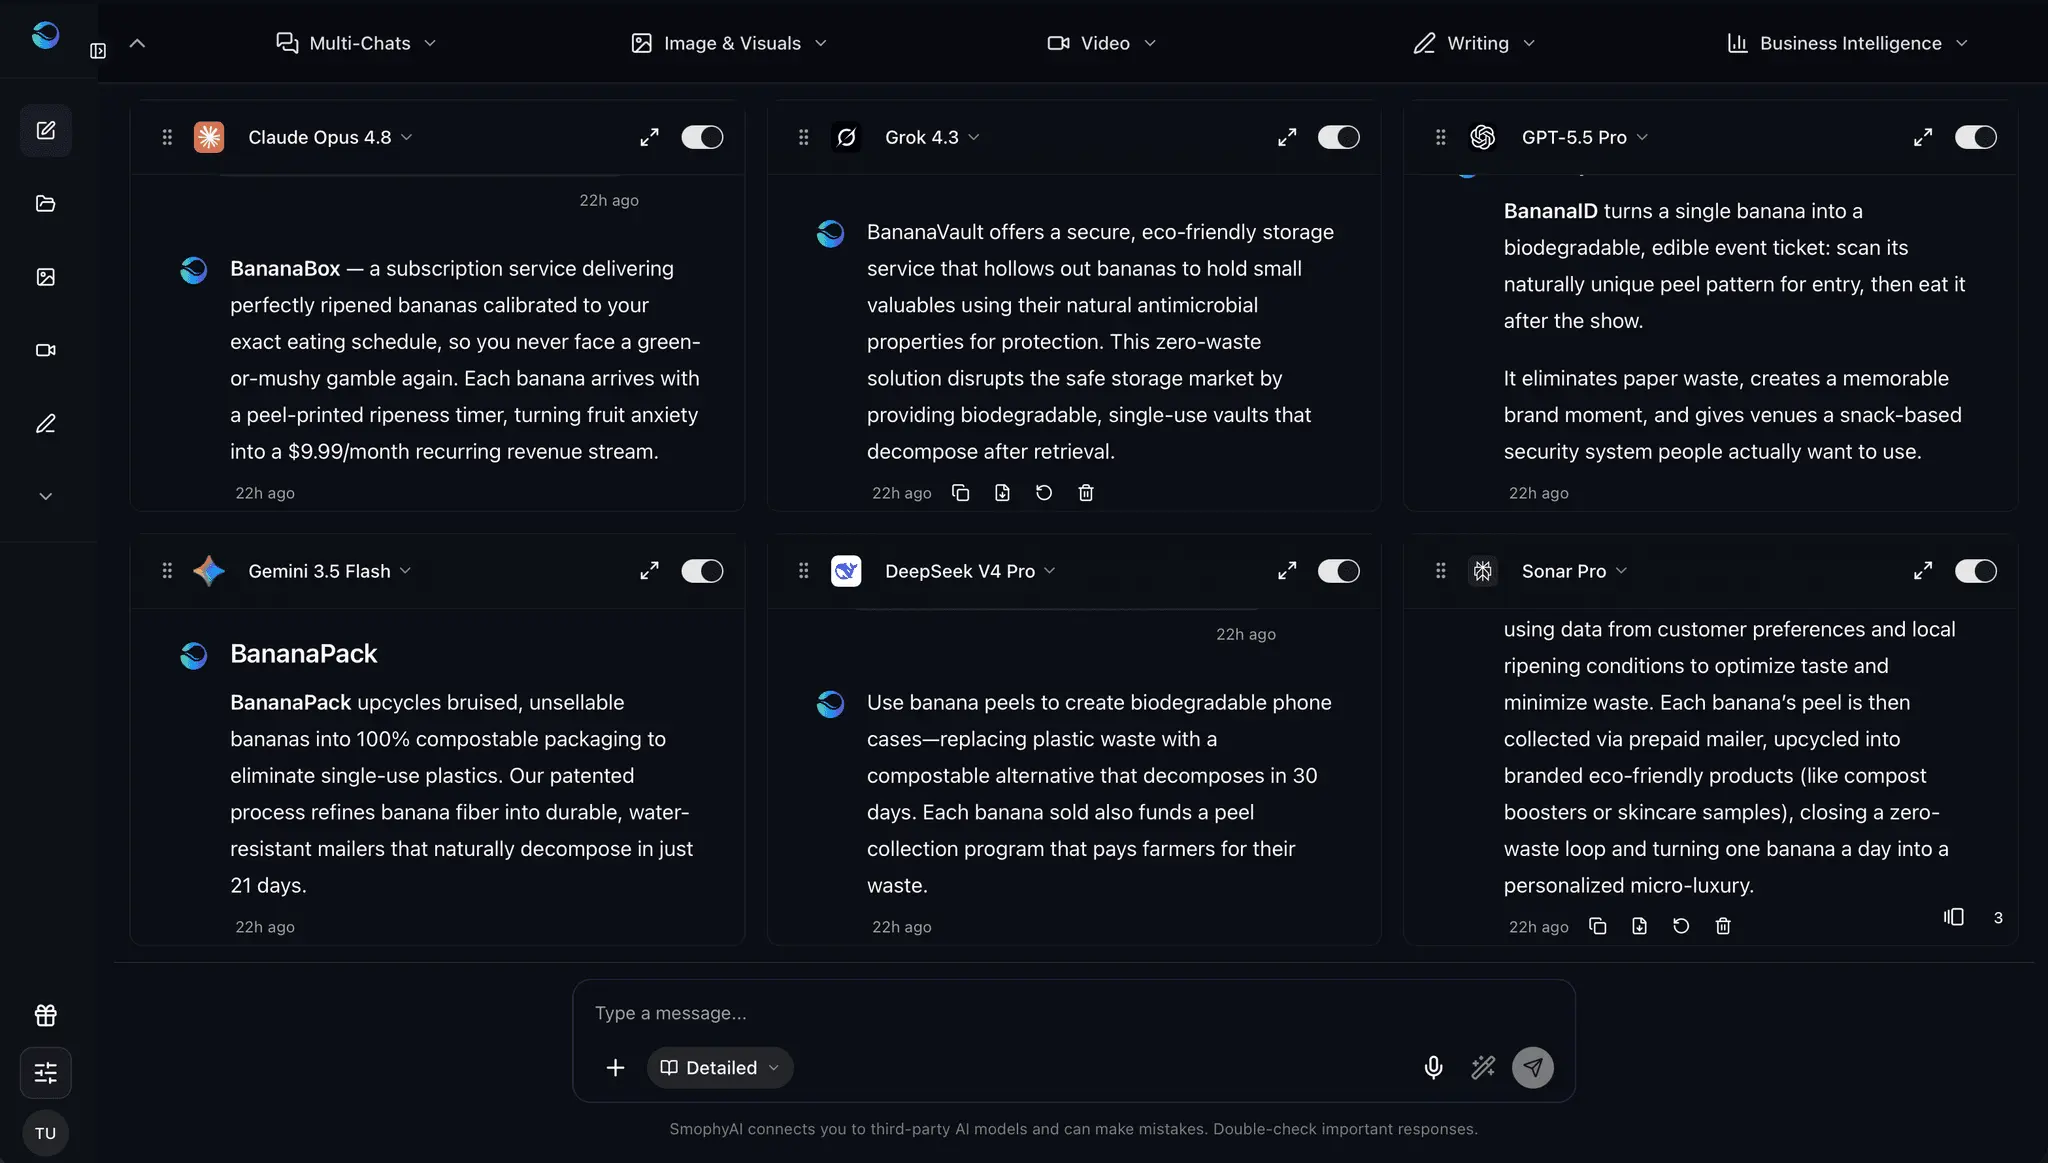Open the Claude Opus 4.8 model dropdown
This screenshot has width=2048, height=1163.
pyautogui.click(x=330, y=137)
